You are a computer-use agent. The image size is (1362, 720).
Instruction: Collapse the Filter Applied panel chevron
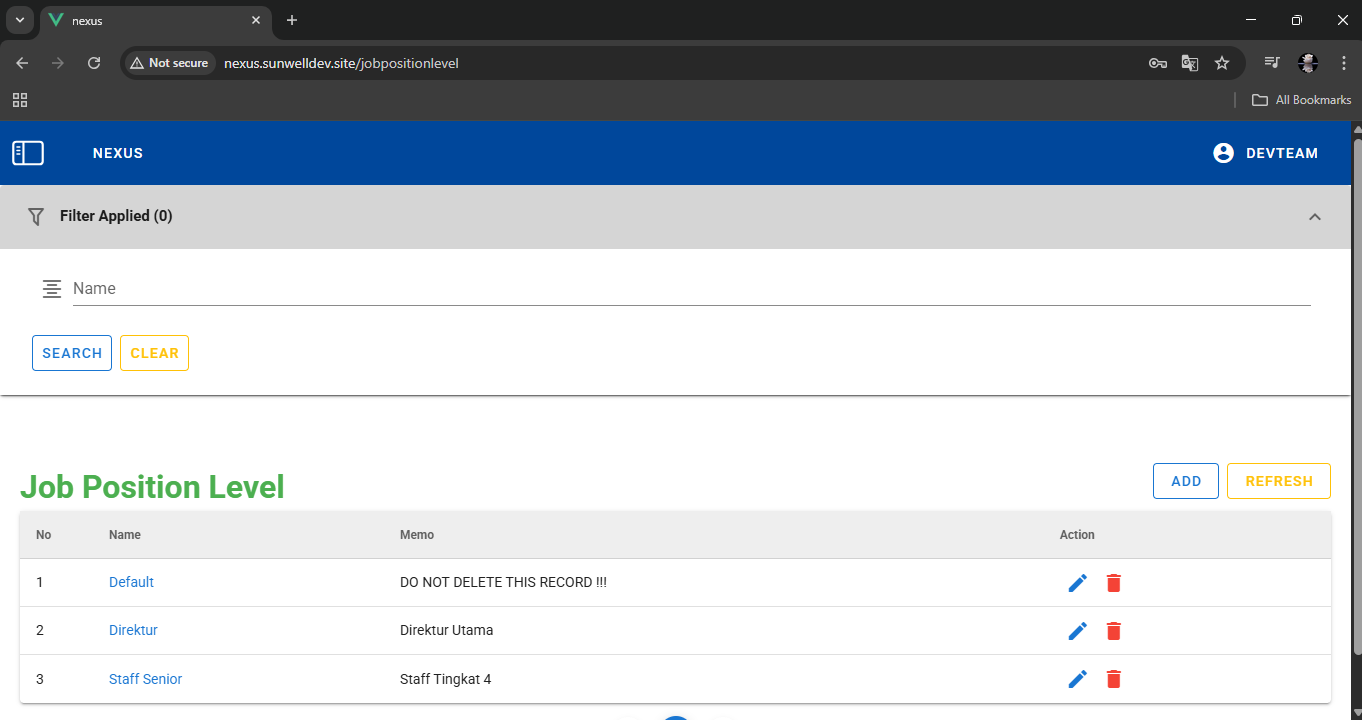point(1314,217)
